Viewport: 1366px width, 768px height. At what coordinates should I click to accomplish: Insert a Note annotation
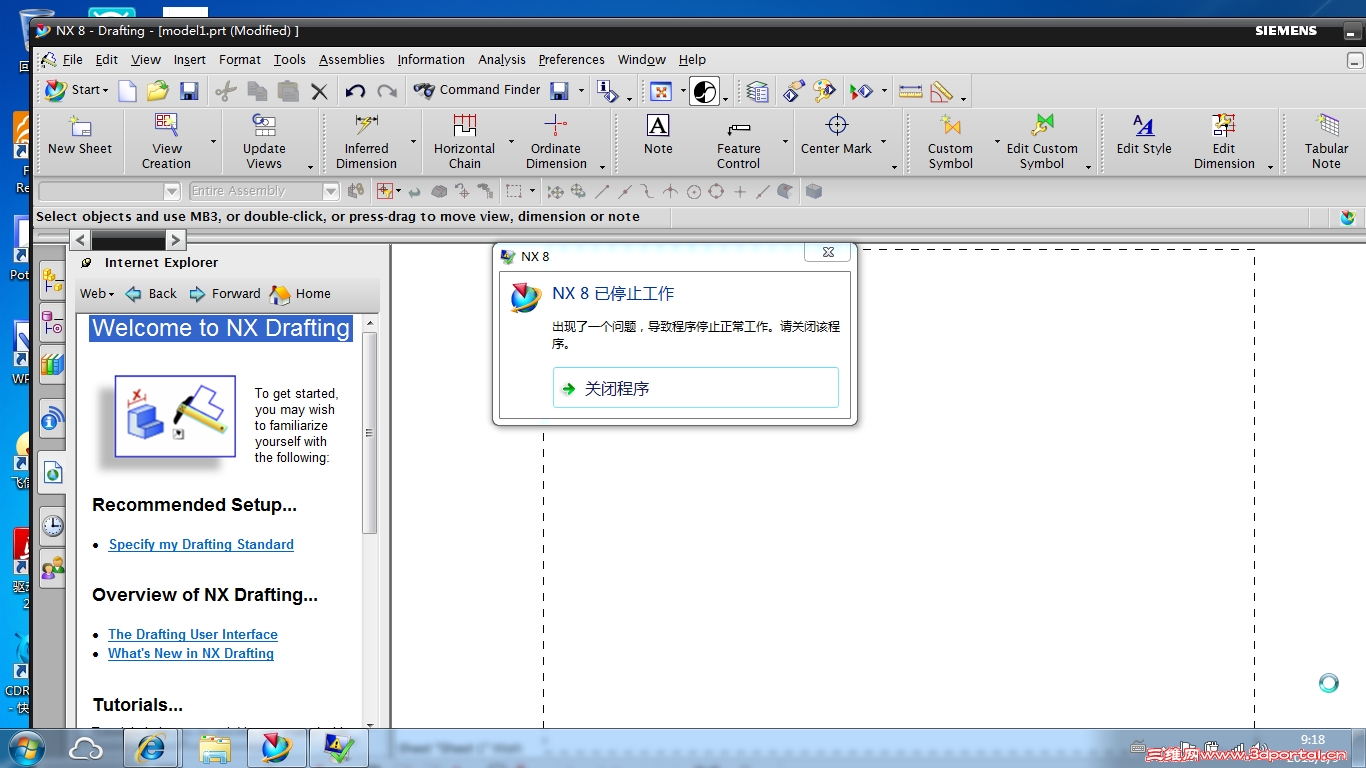coord(658,135)
